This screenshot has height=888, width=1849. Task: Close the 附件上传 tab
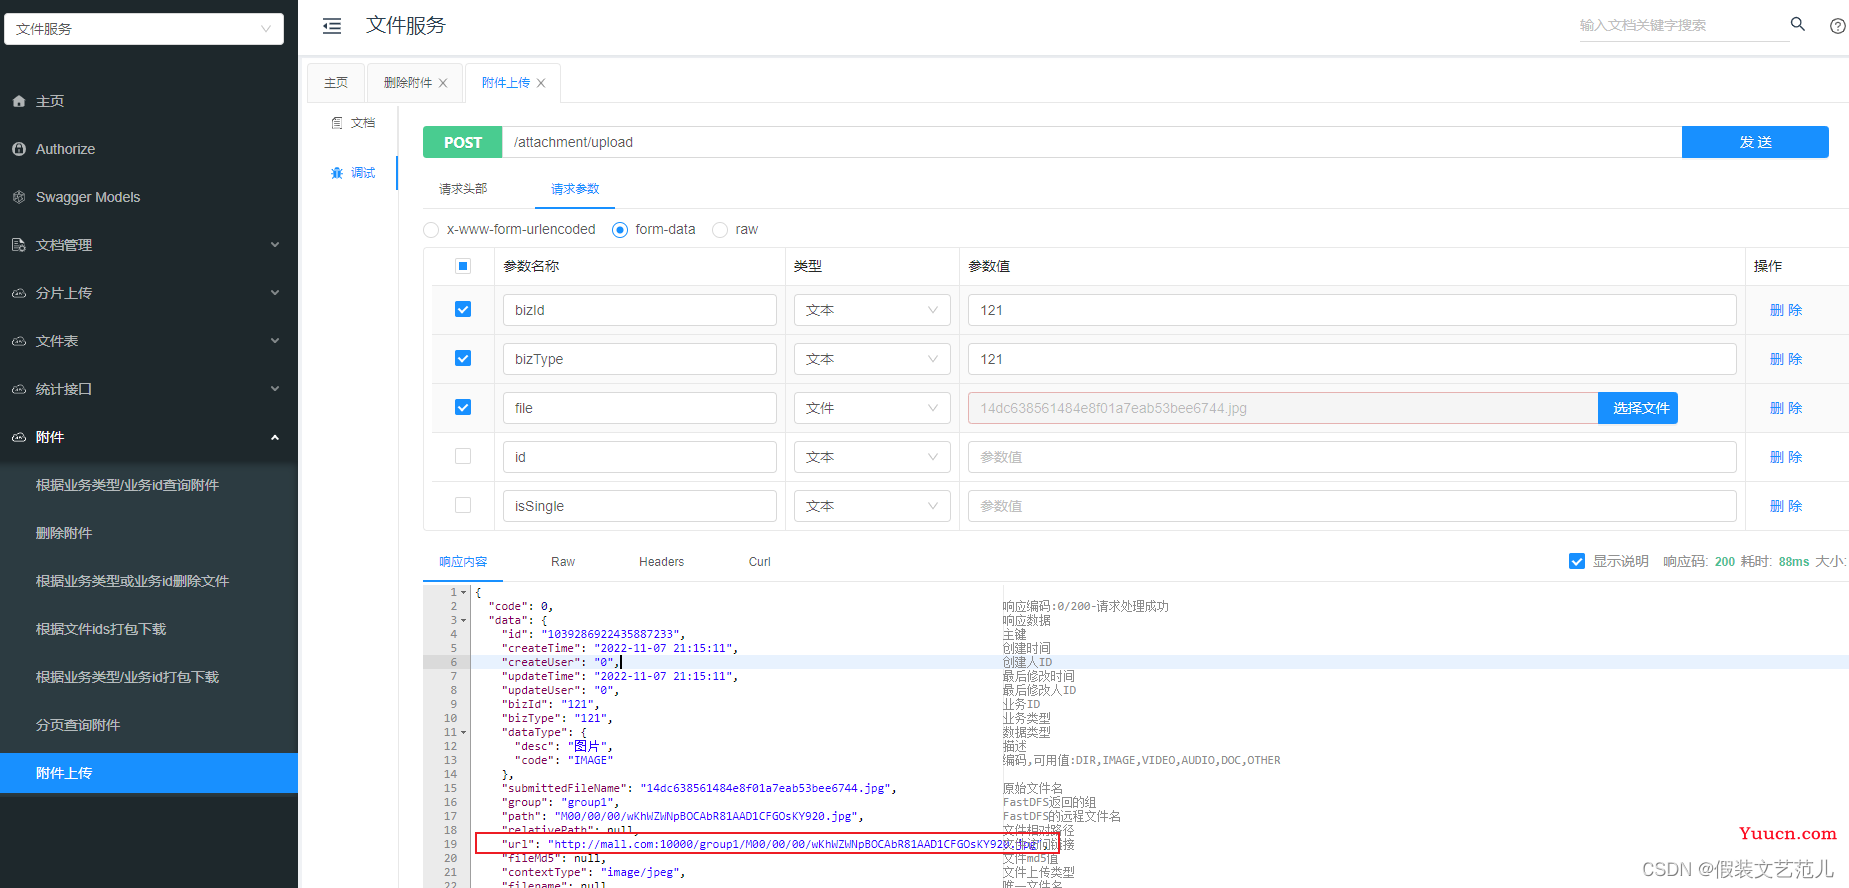click(x=541, y=83)
